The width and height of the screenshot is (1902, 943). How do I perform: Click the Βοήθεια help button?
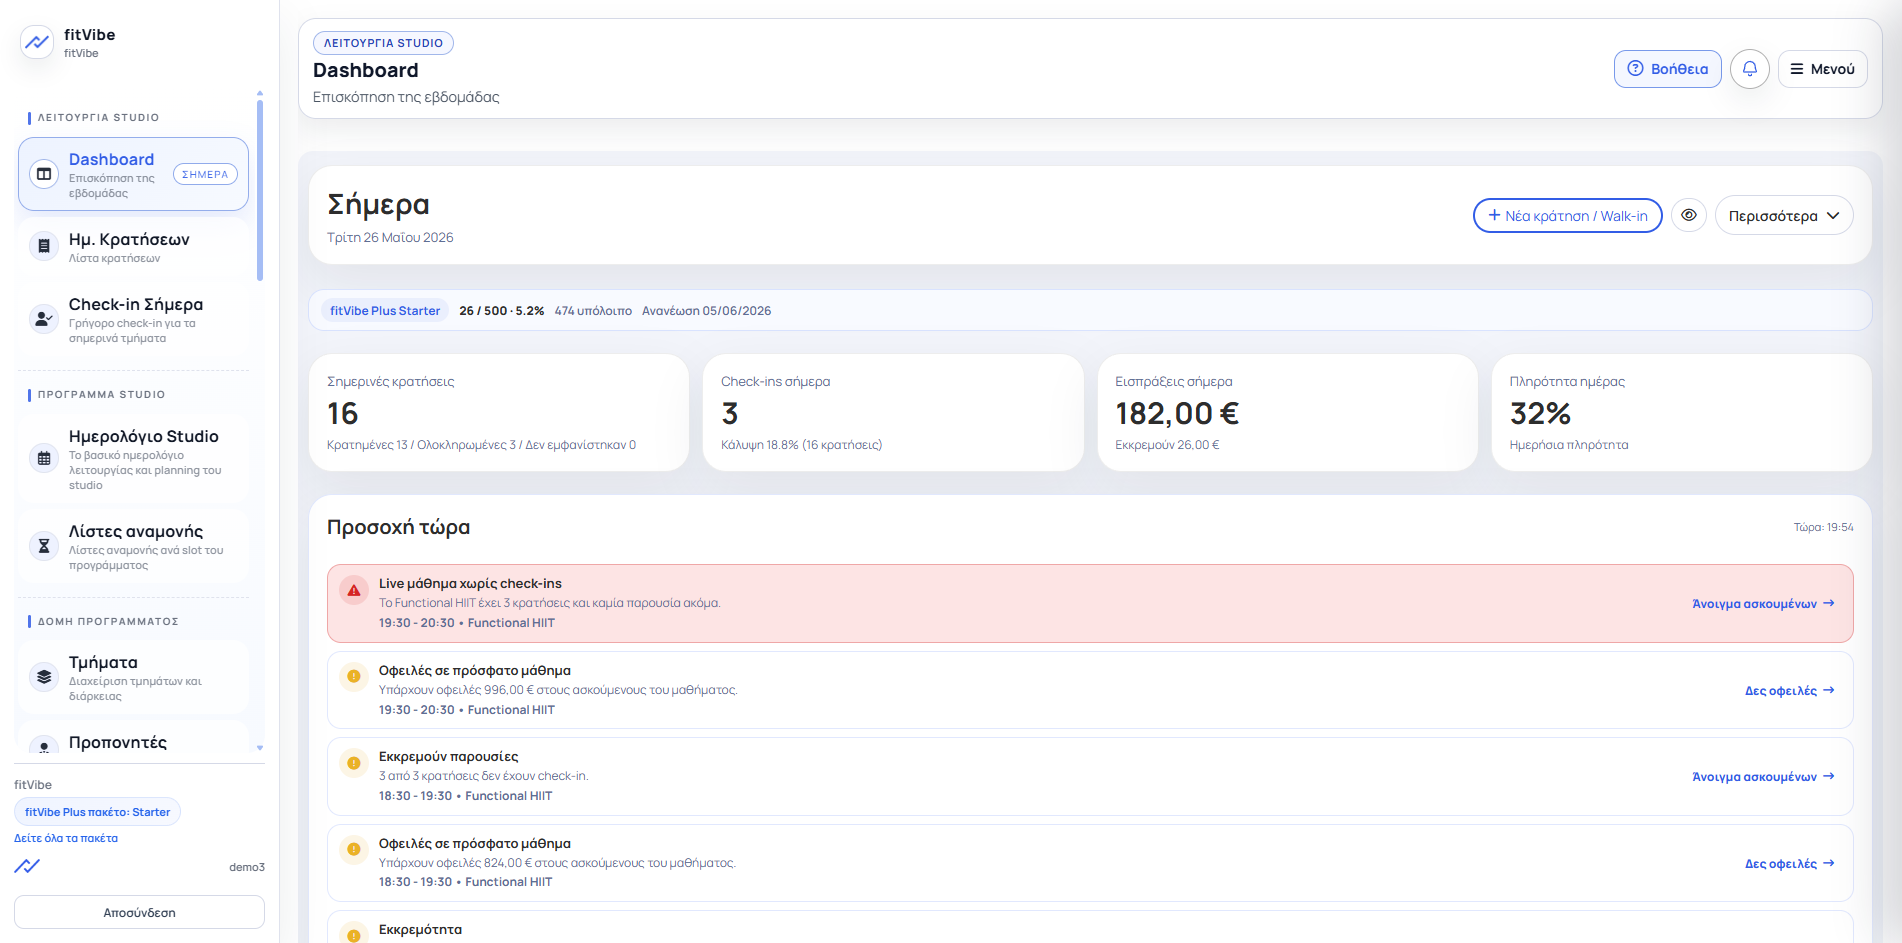tap(1667, 69)
